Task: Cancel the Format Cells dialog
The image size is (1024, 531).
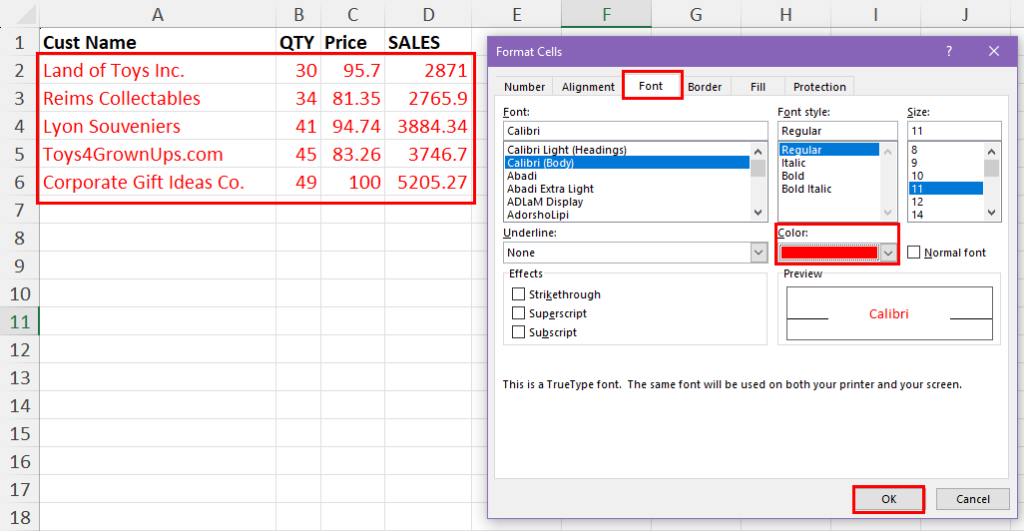Action: [x=972, y=499]
